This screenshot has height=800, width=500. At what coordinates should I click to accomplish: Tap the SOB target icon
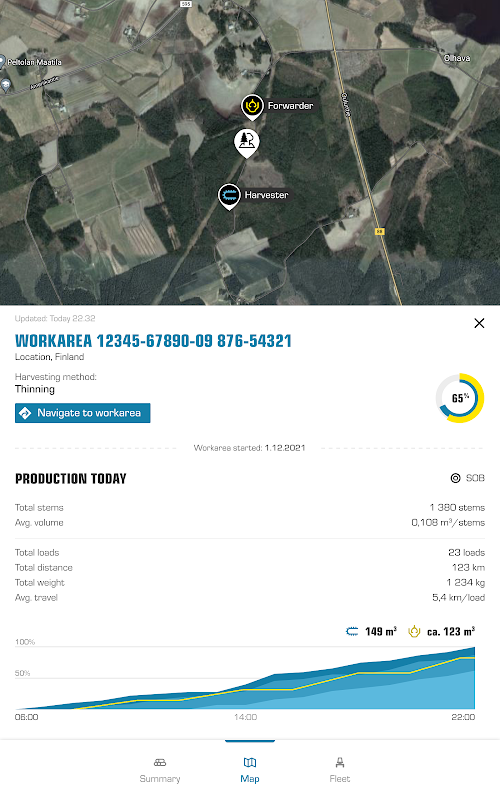click(456, 478)
